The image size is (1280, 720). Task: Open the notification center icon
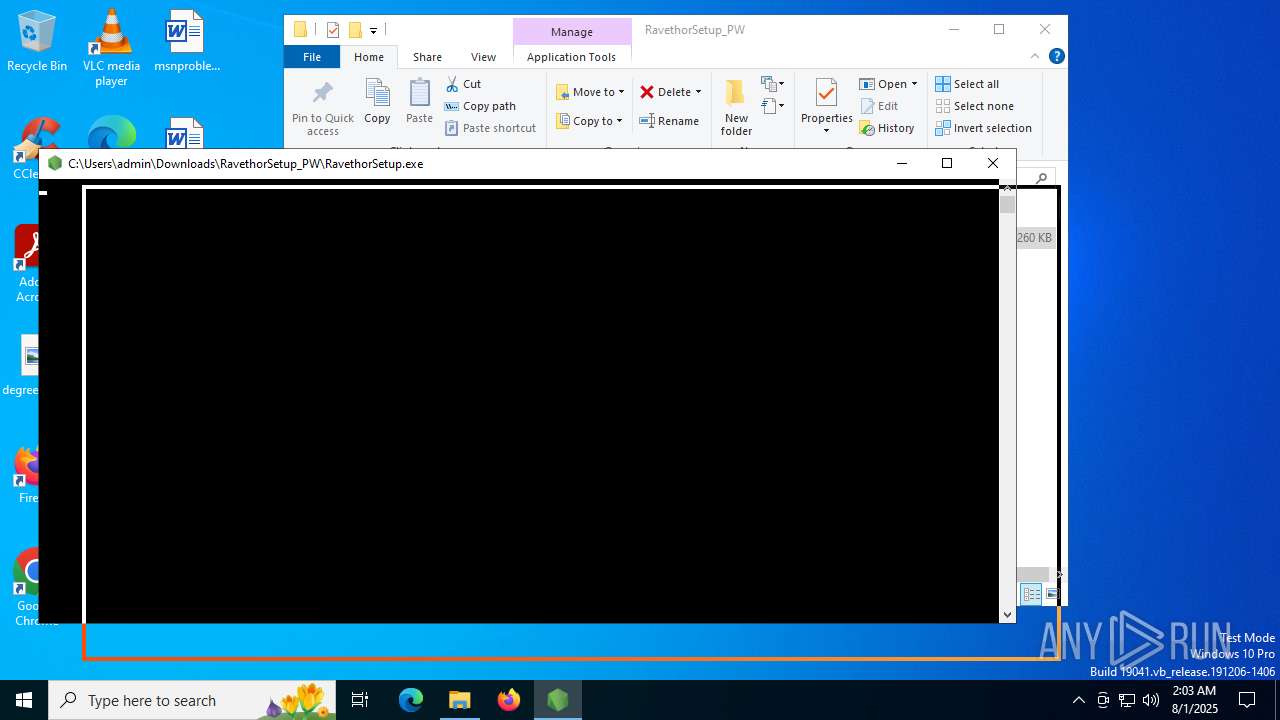[1247, 700]
